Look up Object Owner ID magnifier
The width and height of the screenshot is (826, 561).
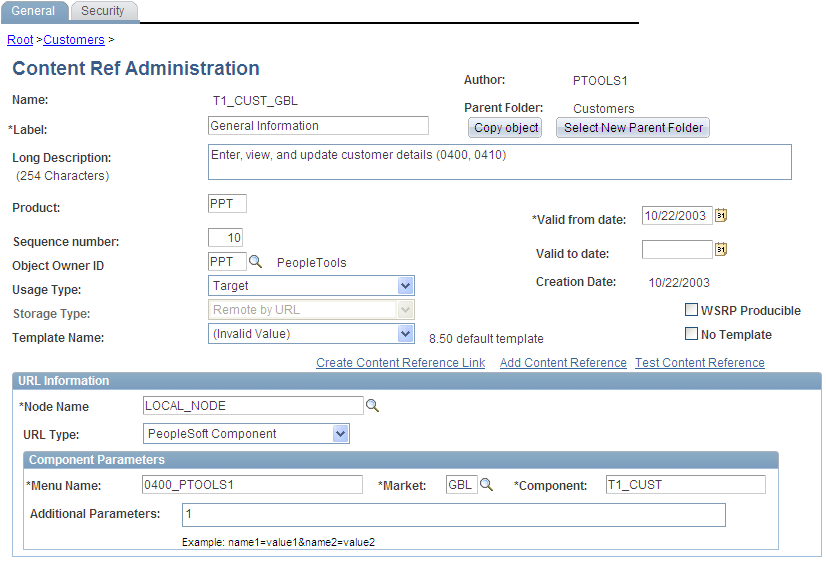(x=255, y=262)
